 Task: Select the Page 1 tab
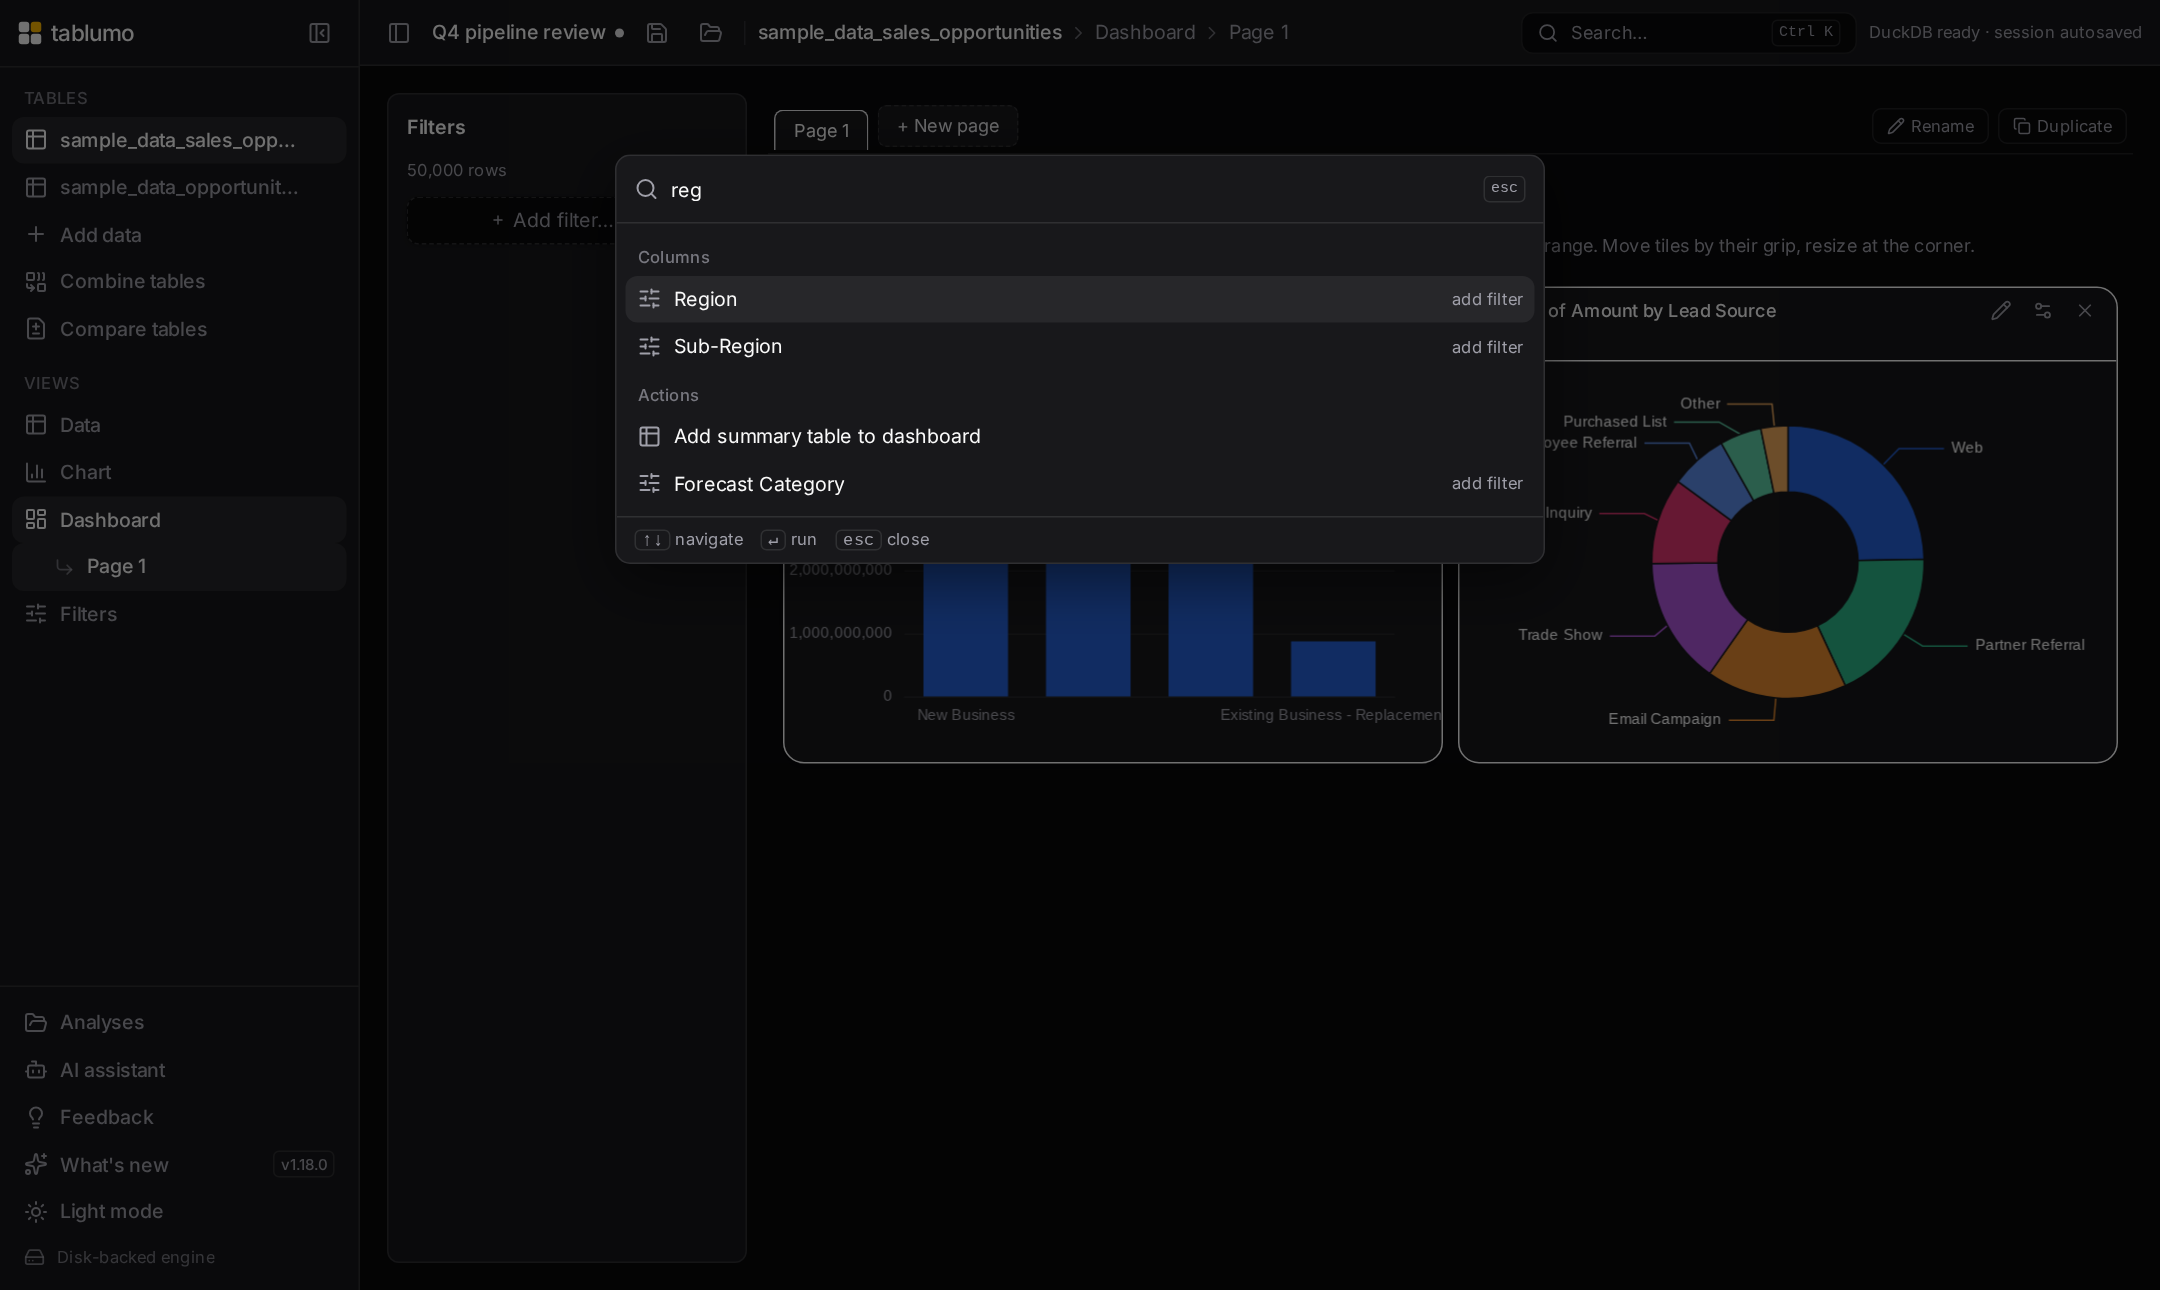(821, 130)
